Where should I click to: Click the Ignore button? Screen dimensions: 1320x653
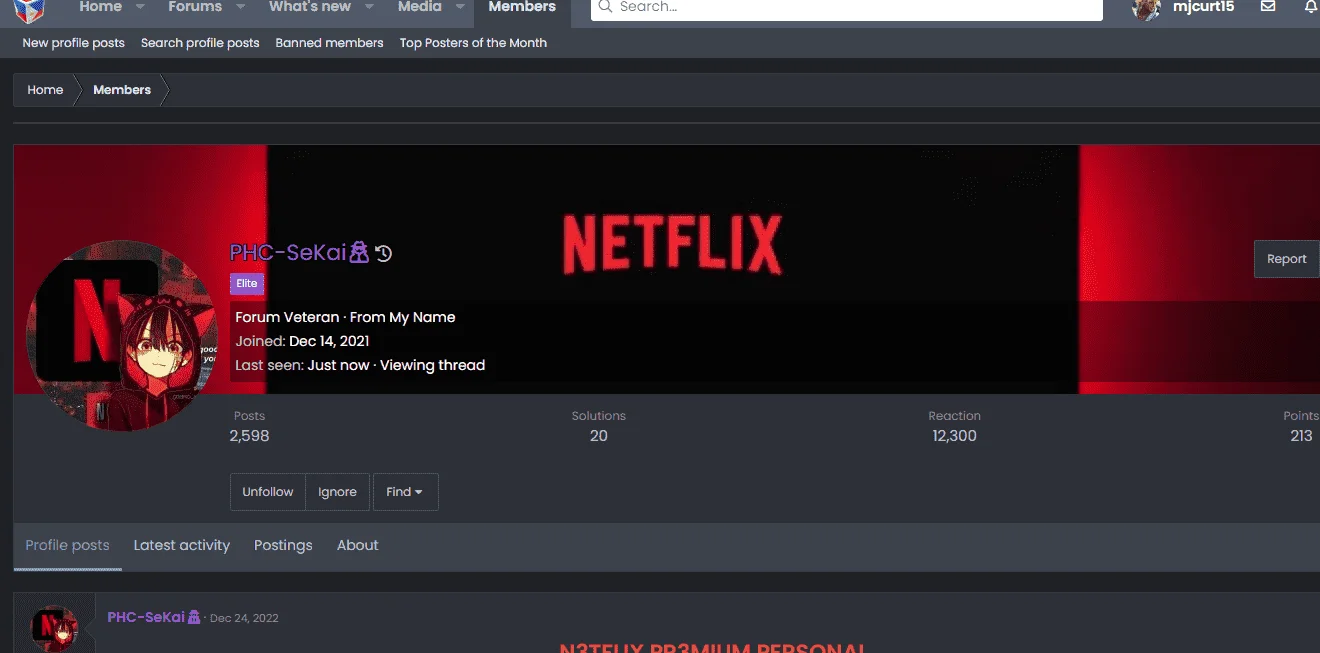(x=337, y=492)
